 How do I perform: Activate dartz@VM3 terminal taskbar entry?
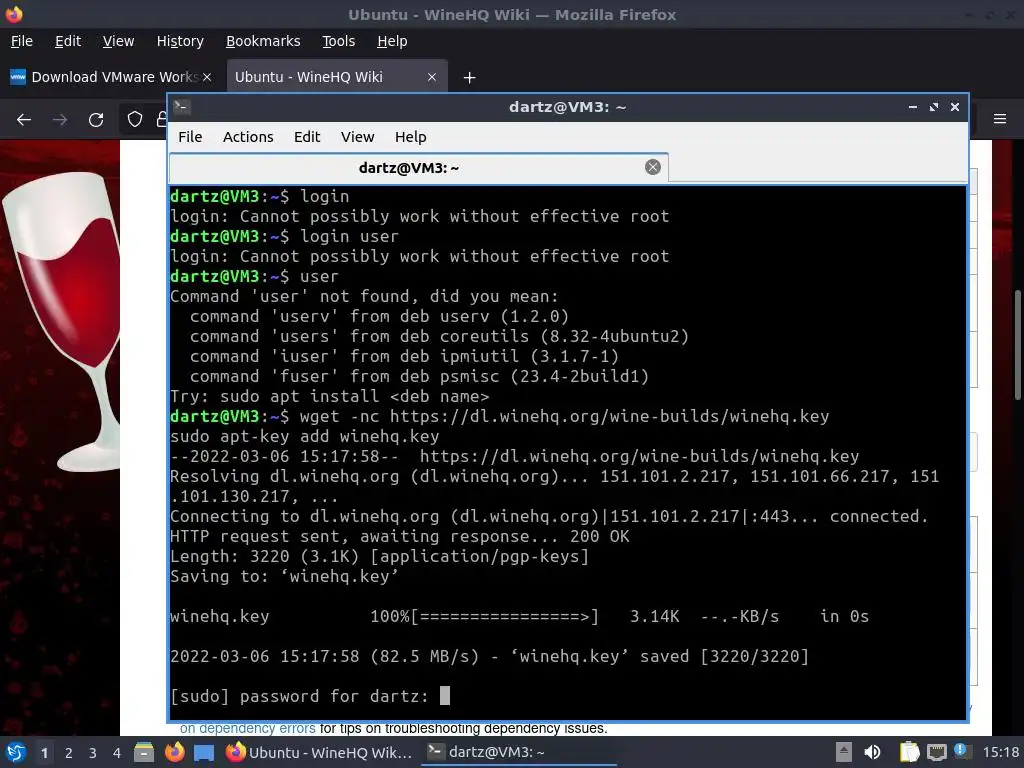pyautogui.click(x=520, y=752)
